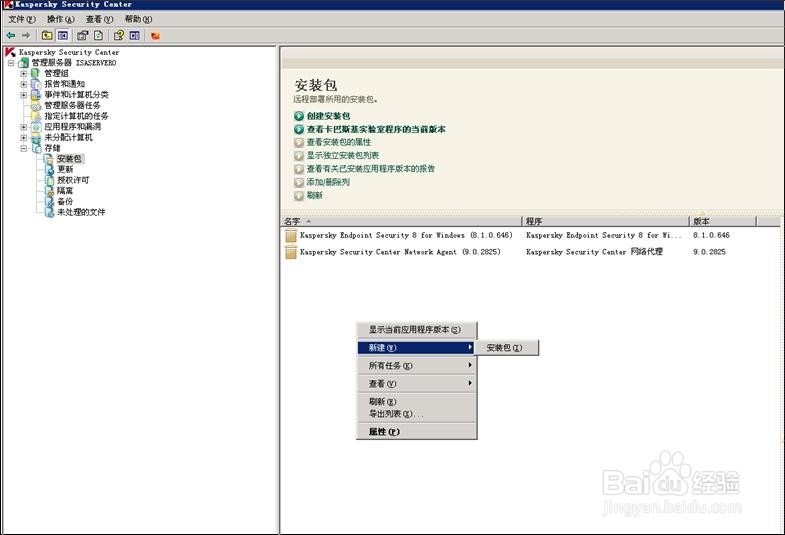The height and width of the screenshot is (535, 785).
Task: Click the 管理组 tree node icon
Action: click(x=35, y=73)
